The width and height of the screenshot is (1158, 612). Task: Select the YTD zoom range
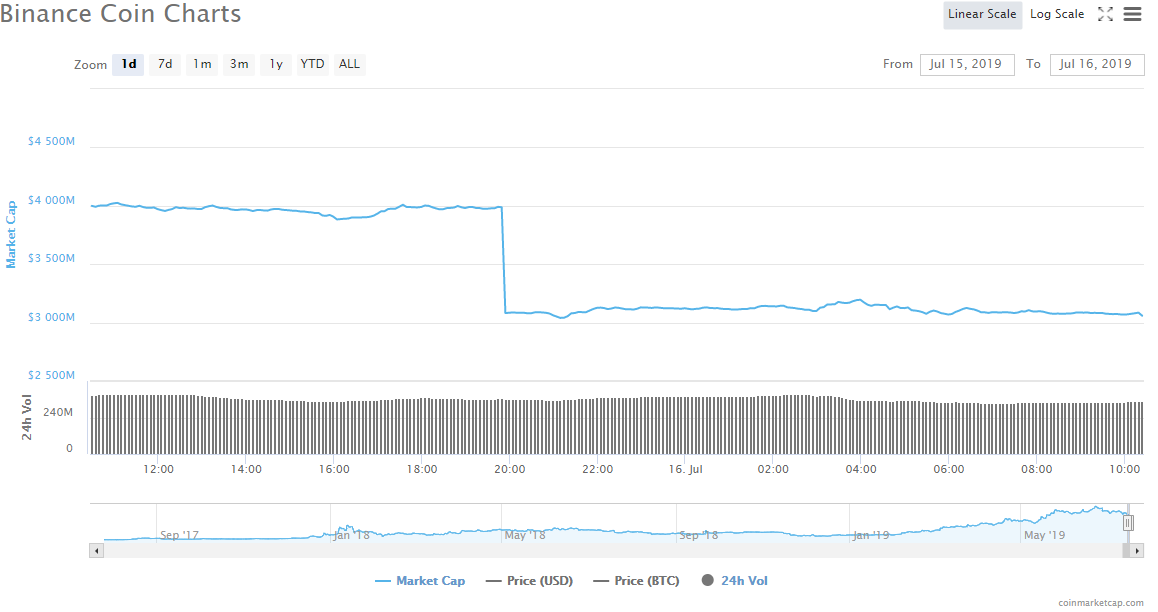pos(312,64)
